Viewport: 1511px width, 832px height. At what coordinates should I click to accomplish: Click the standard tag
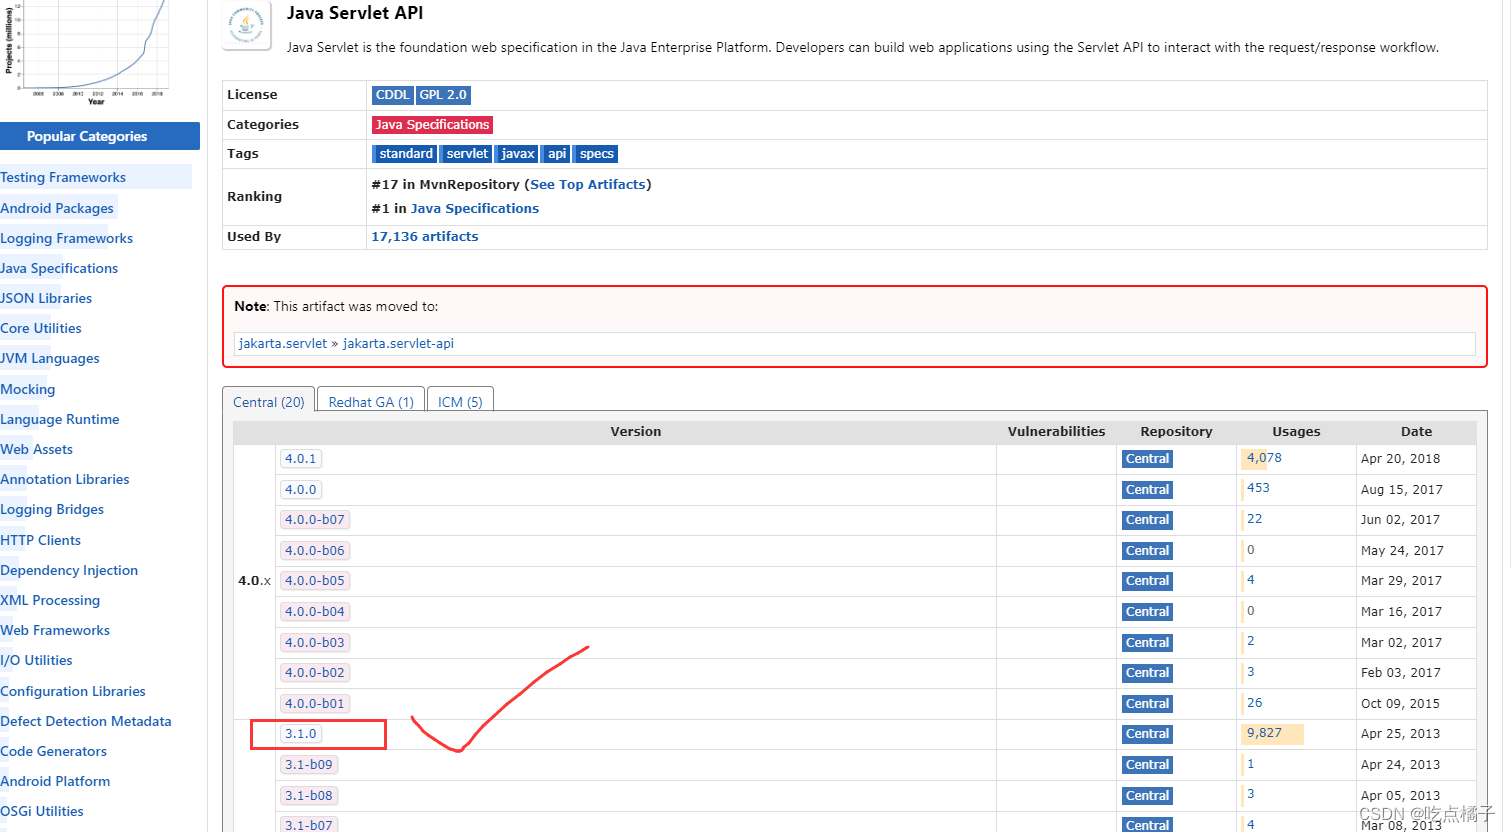405,154
